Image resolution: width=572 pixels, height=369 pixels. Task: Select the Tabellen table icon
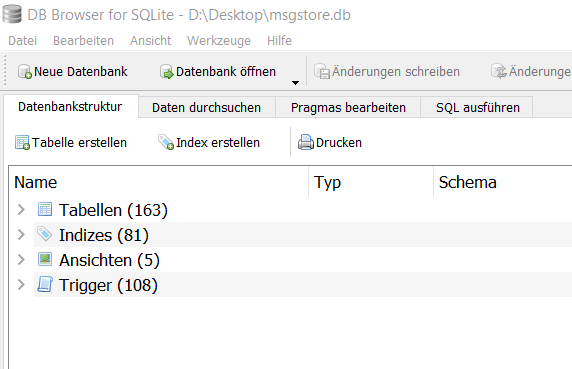tap(45, 210)
